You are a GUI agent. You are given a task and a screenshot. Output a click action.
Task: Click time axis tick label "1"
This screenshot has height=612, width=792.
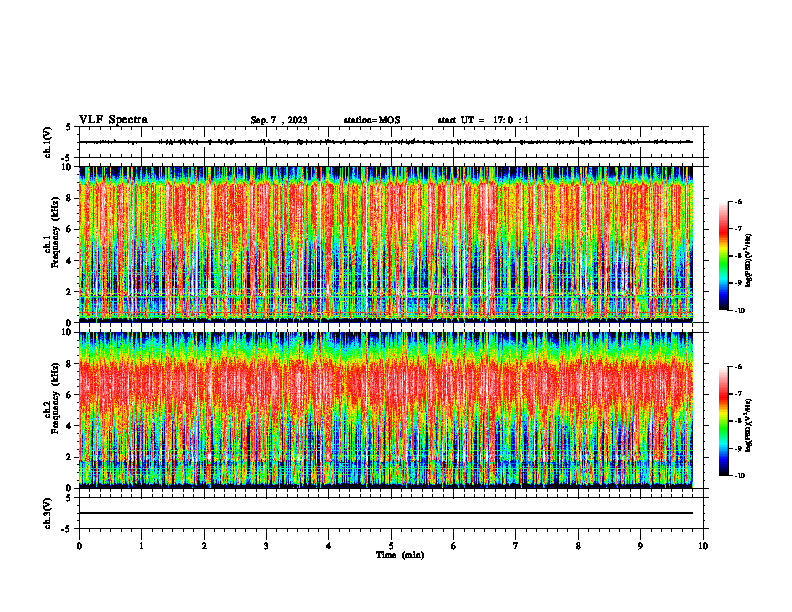point(141,546)
